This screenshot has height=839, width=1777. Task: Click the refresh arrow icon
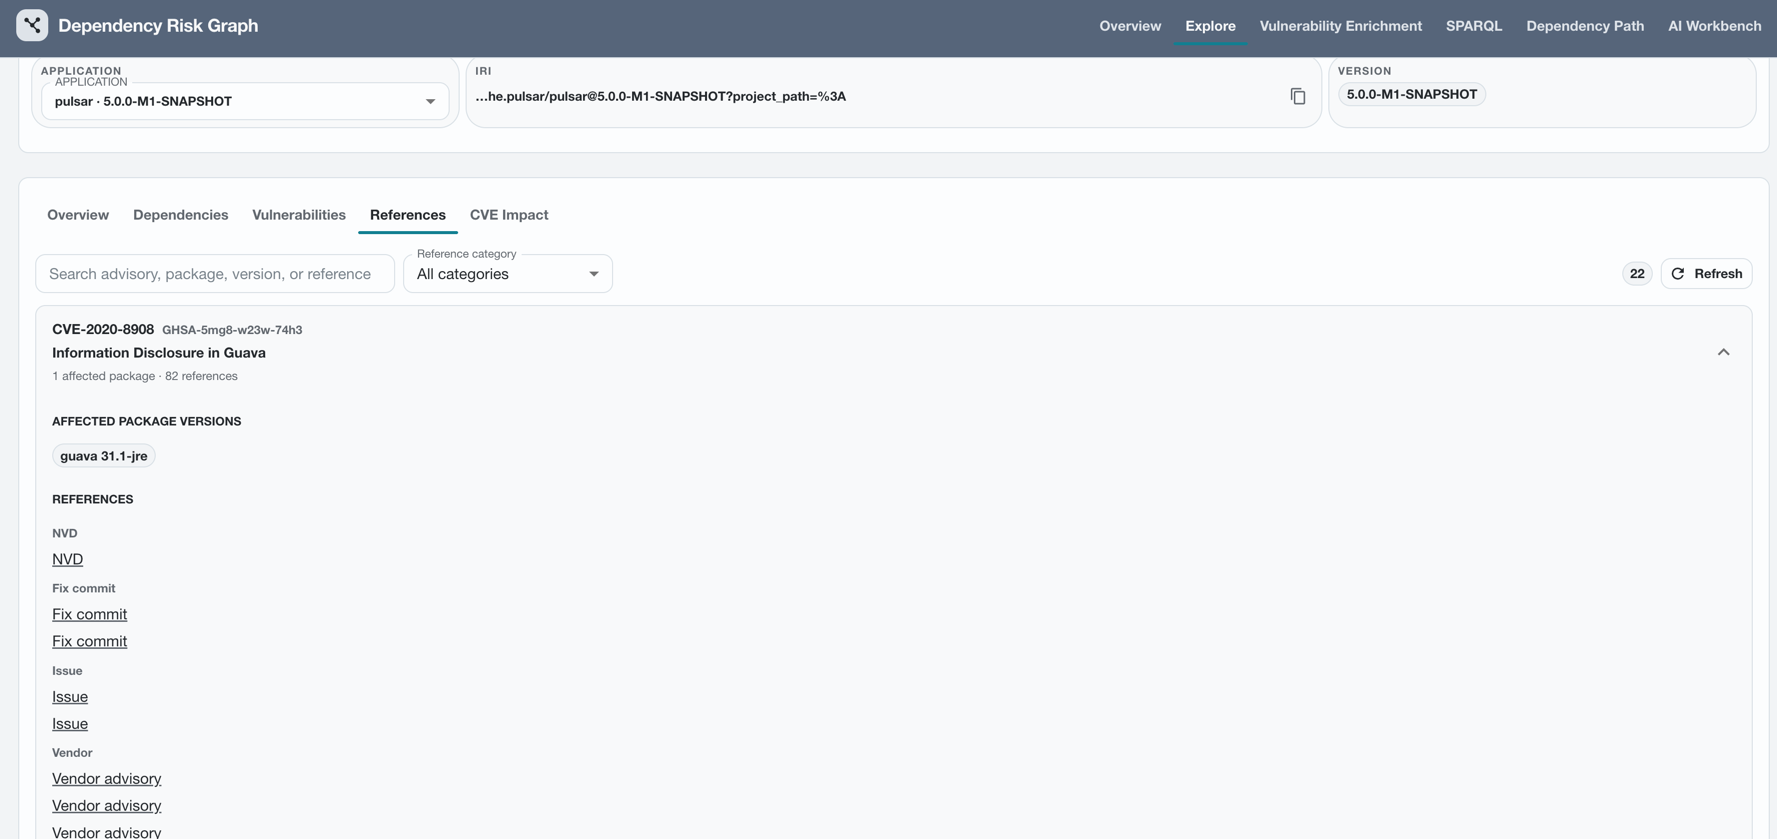click(x=1678, y=273)
